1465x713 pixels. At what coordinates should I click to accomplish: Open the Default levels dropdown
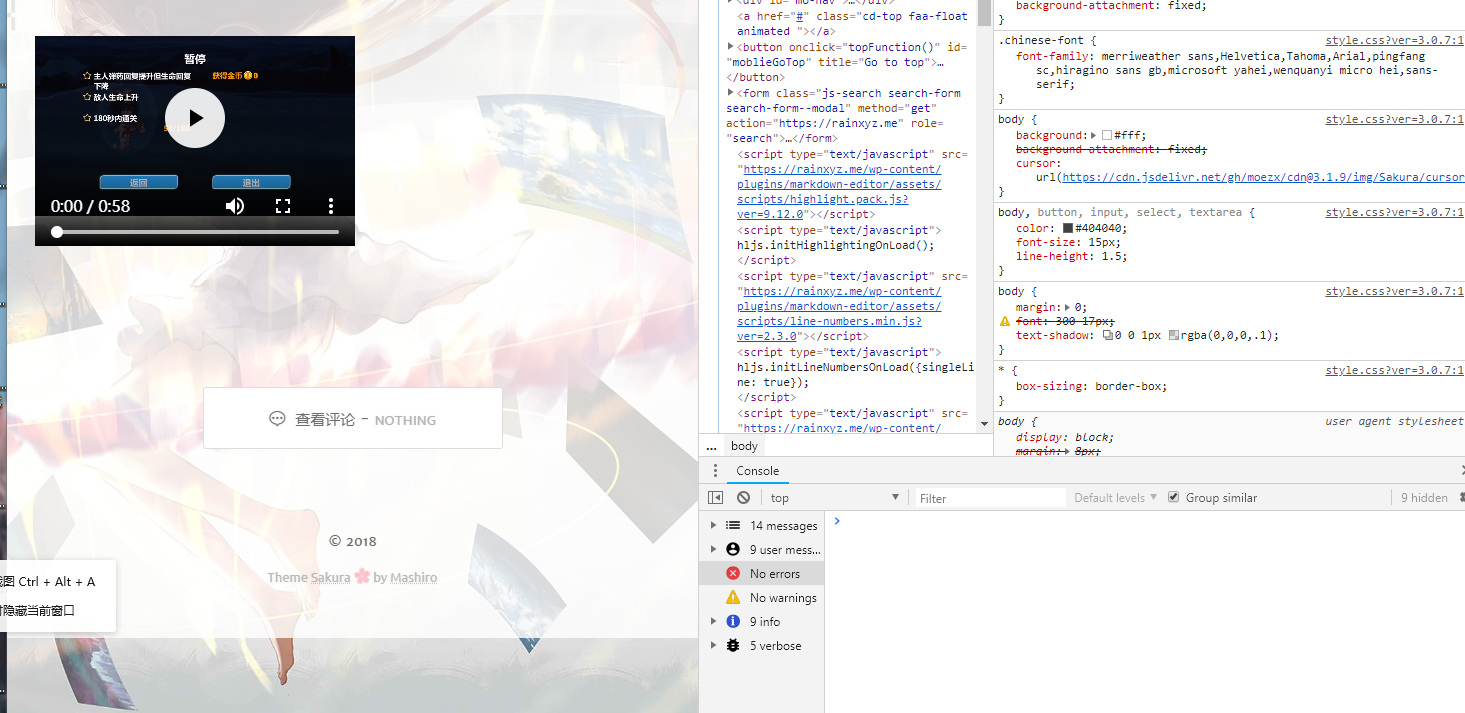1115,497
